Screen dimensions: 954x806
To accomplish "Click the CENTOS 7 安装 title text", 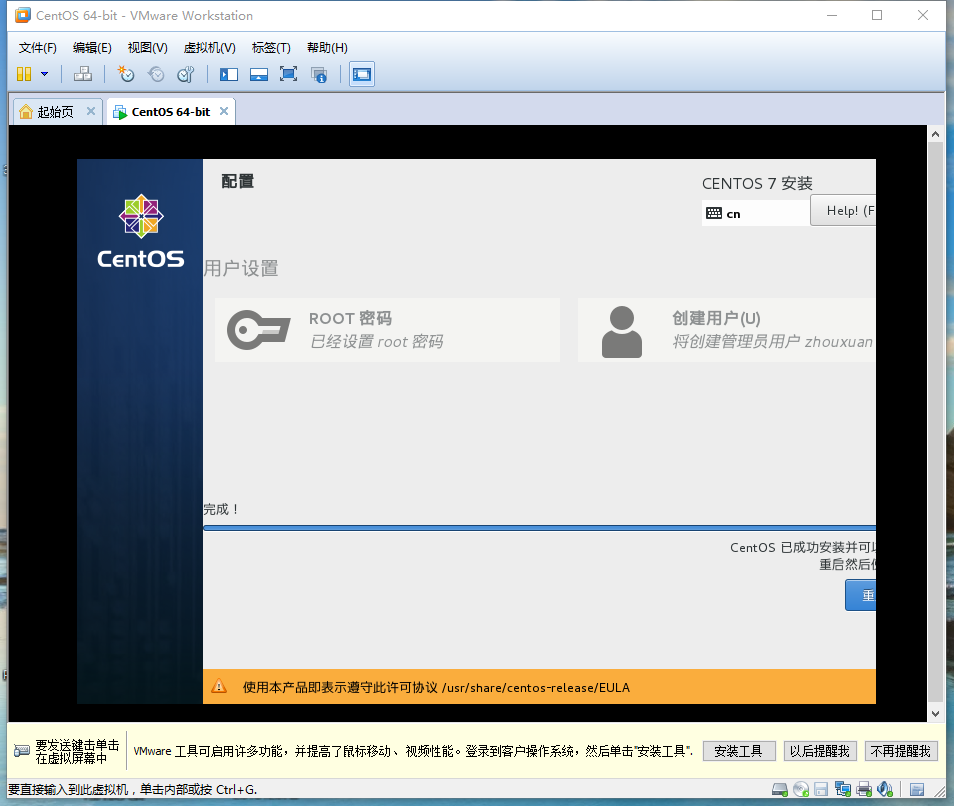I will pyautogui.click(x=757, y=183).
